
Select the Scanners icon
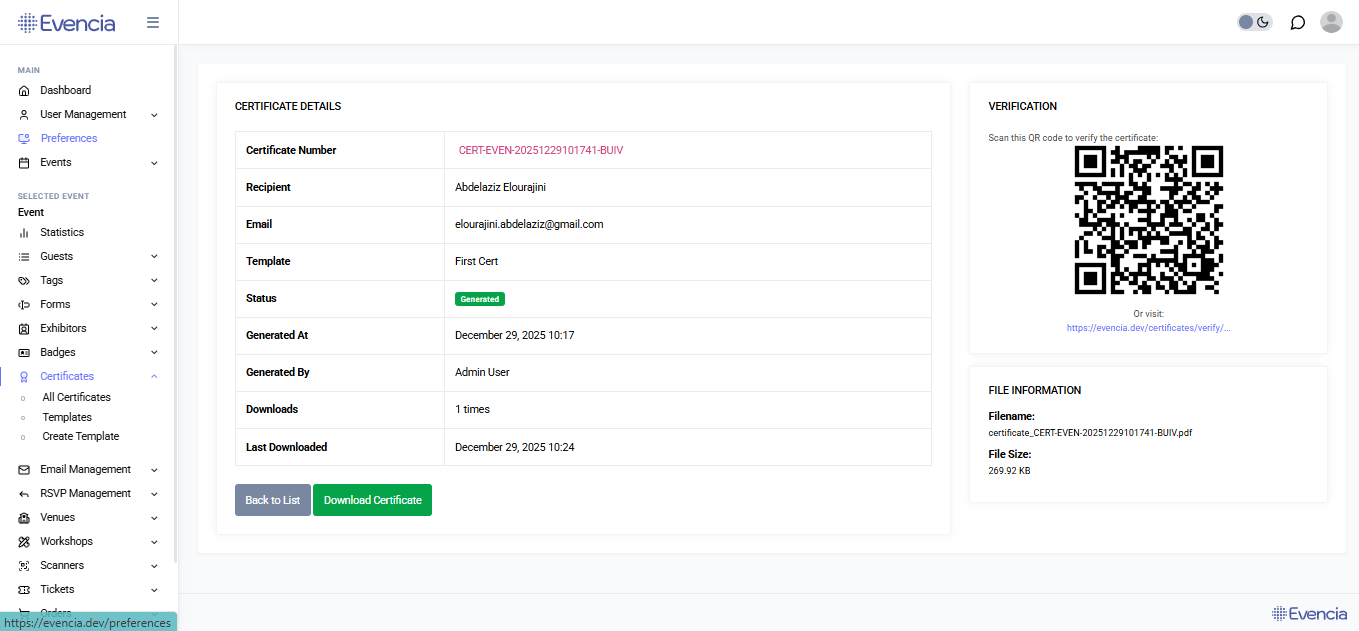pyautogui.click(x=22, y=565)
